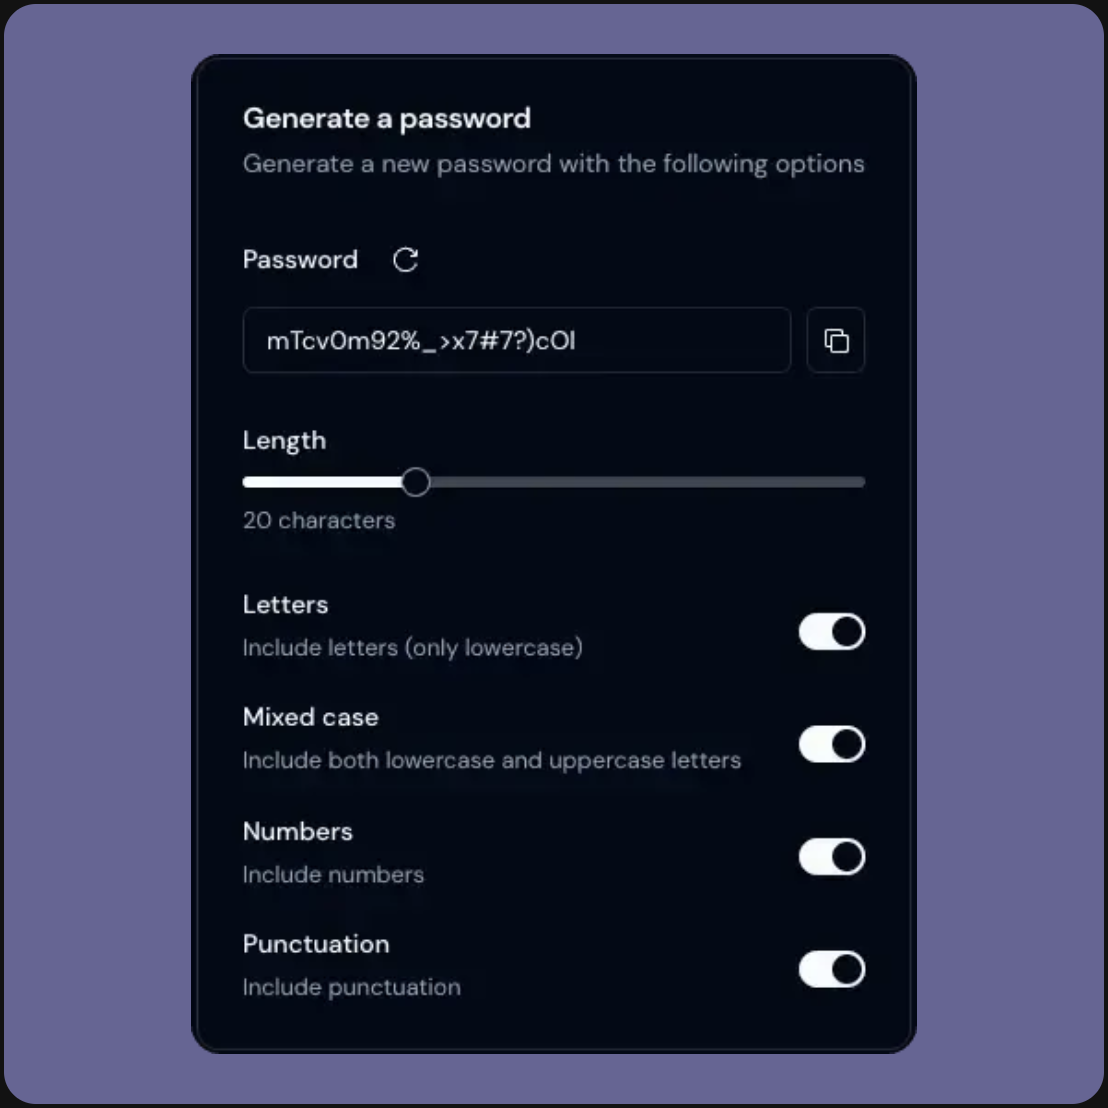Viewport: 1108px width, 1108px height.
Task: Toggle the Include letters (only lowercase) switch
Action: tap(832, 632)
